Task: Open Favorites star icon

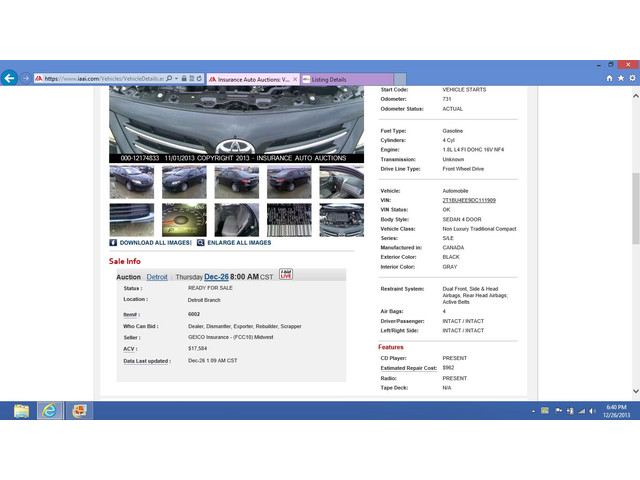Action: coord(621,78)
